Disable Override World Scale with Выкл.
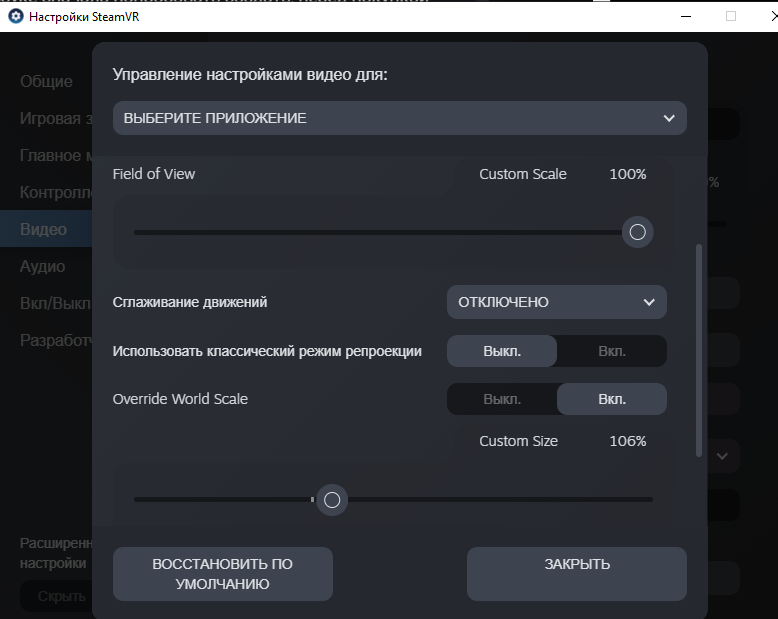 click(502, 399)
